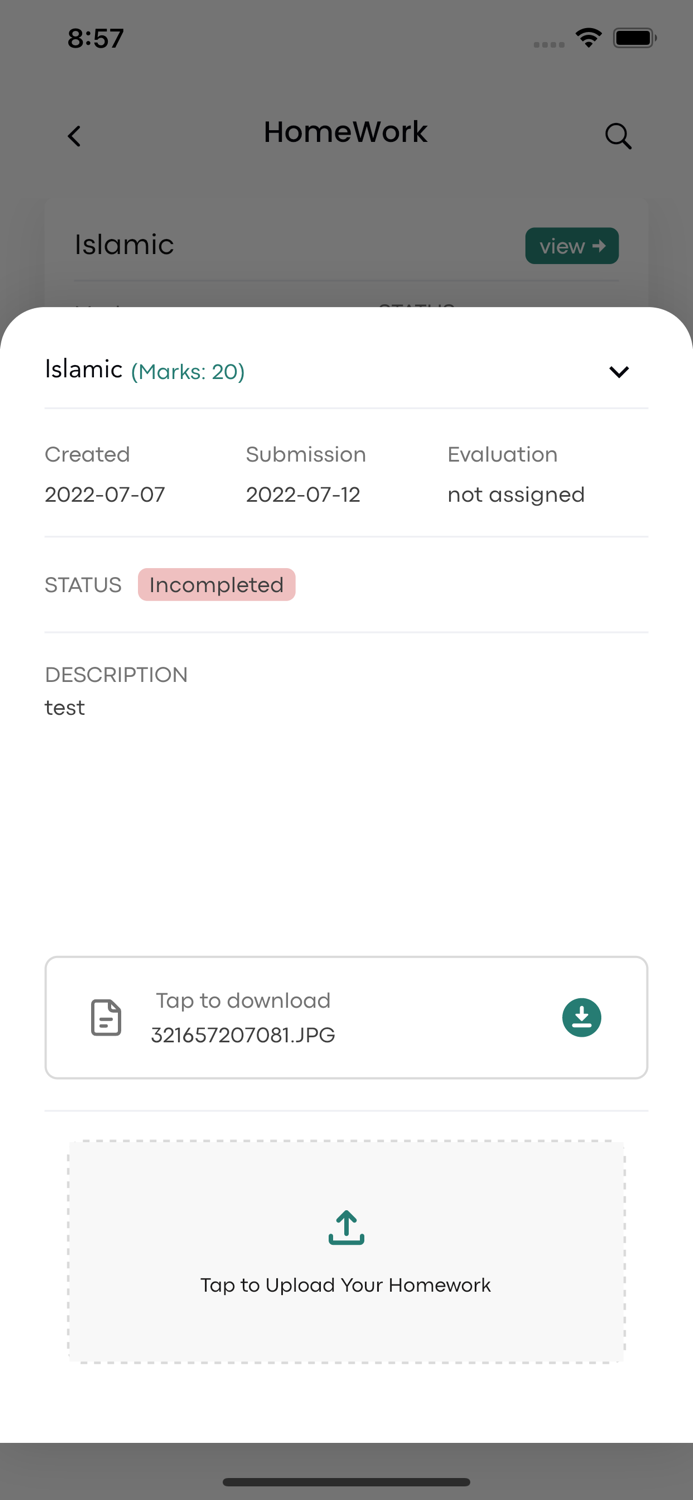Open search with the magnifier icon

pos(618,136)
